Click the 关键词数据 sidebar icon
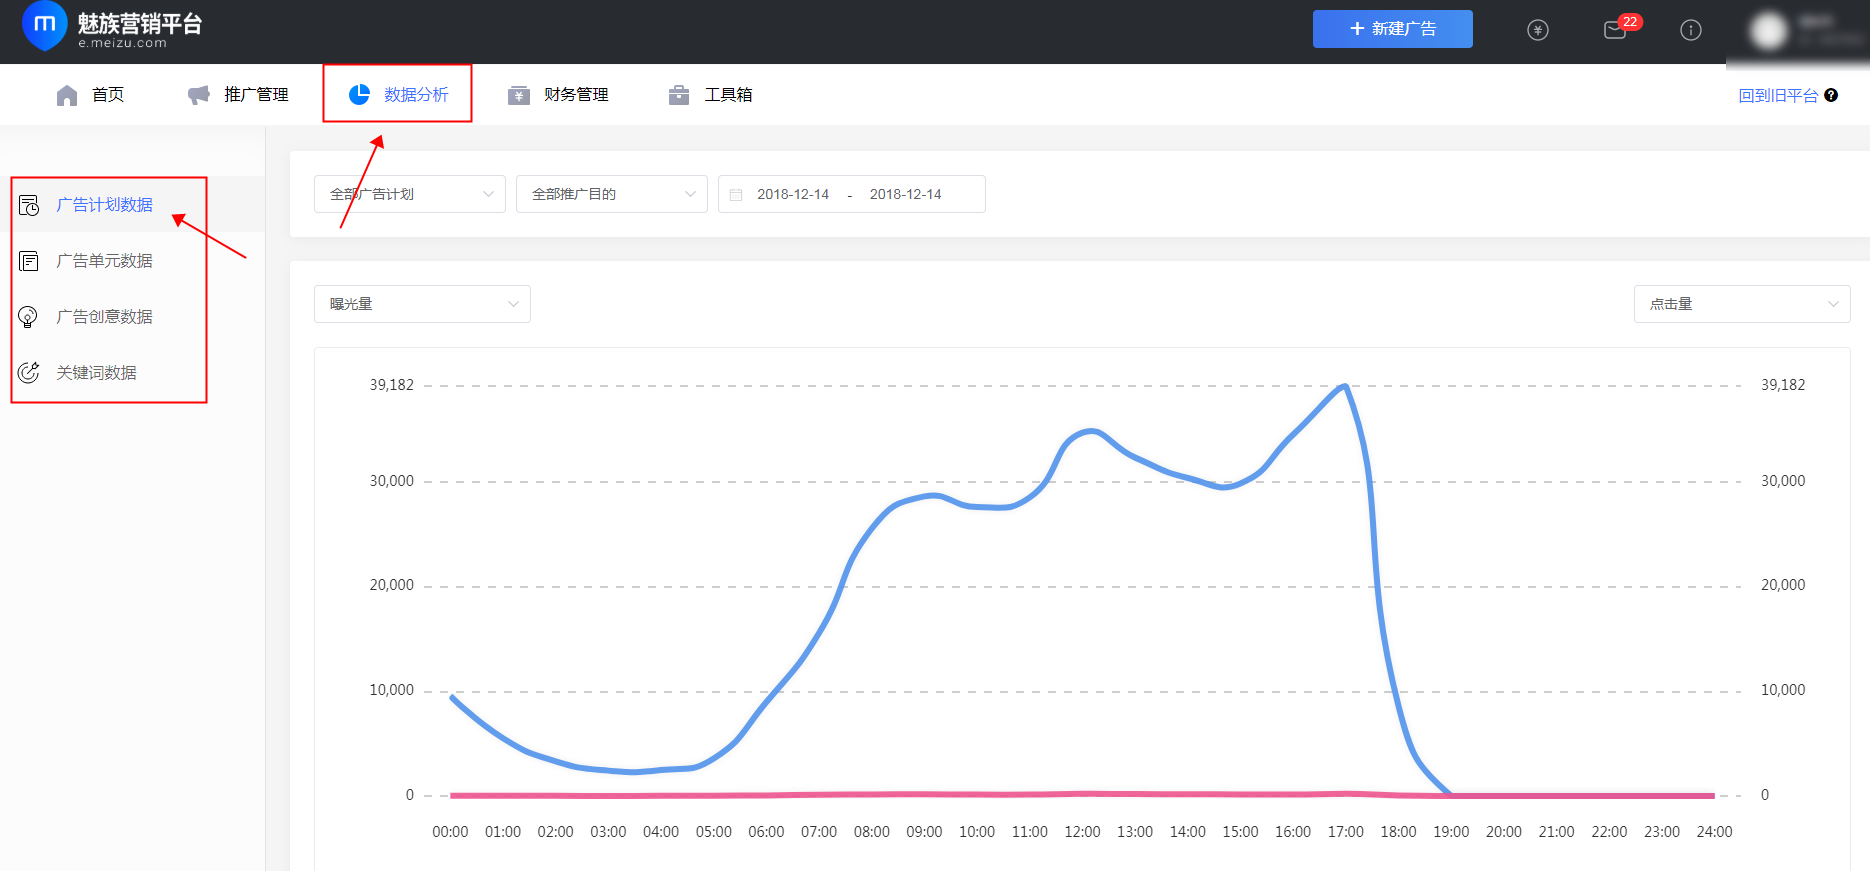Screen dimensions: 1870x871 pyautogui.click(x=29, y=373)
